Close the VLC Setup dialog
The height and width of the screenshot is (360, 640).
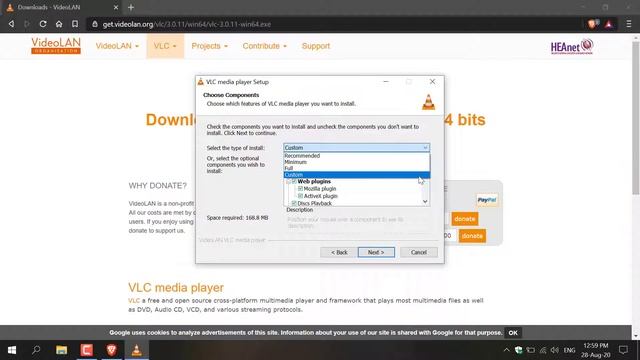432,82
